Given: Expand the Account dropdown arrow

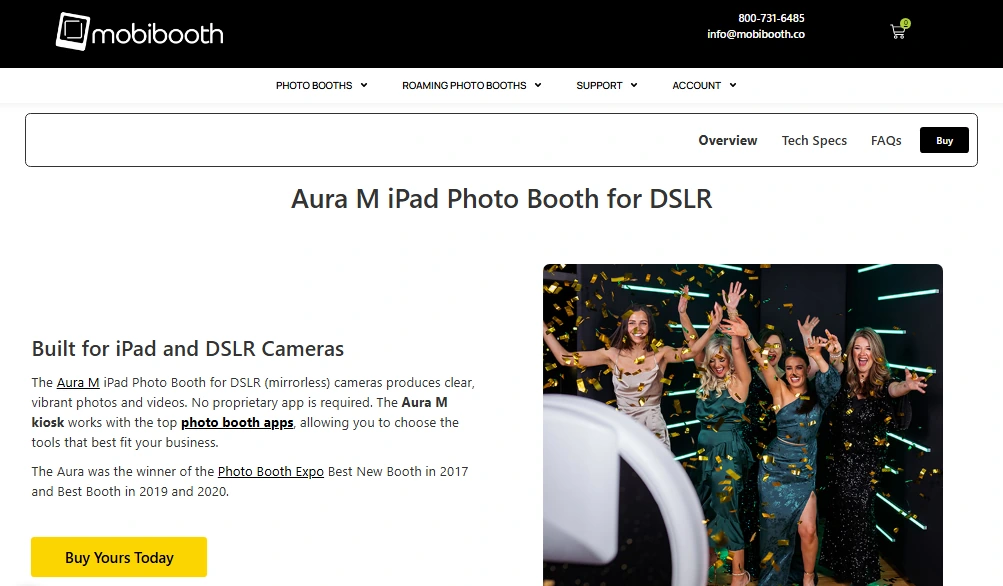Looking at the screenshot, I should (733, 85).
